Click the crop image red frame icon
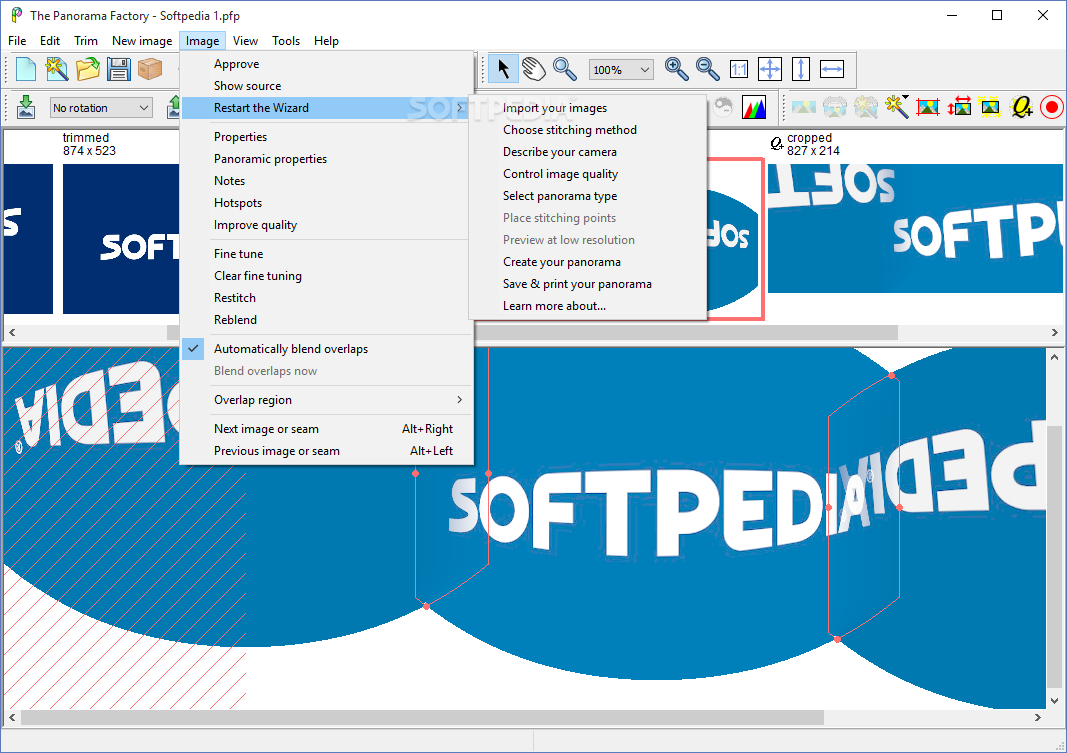1067x753 pixels. 928,107
